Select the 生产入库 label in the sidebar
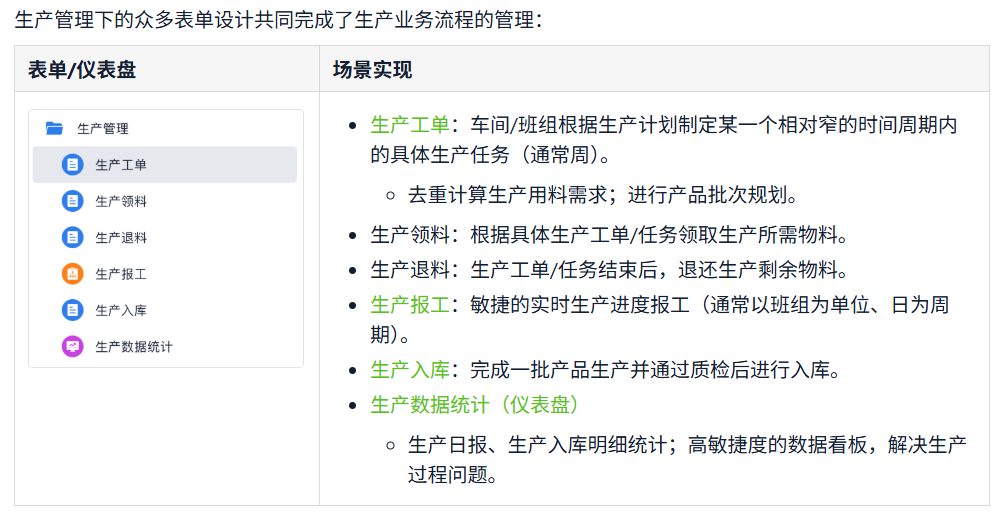Screen dimensions: 1004x521 [x=121, y=310]
